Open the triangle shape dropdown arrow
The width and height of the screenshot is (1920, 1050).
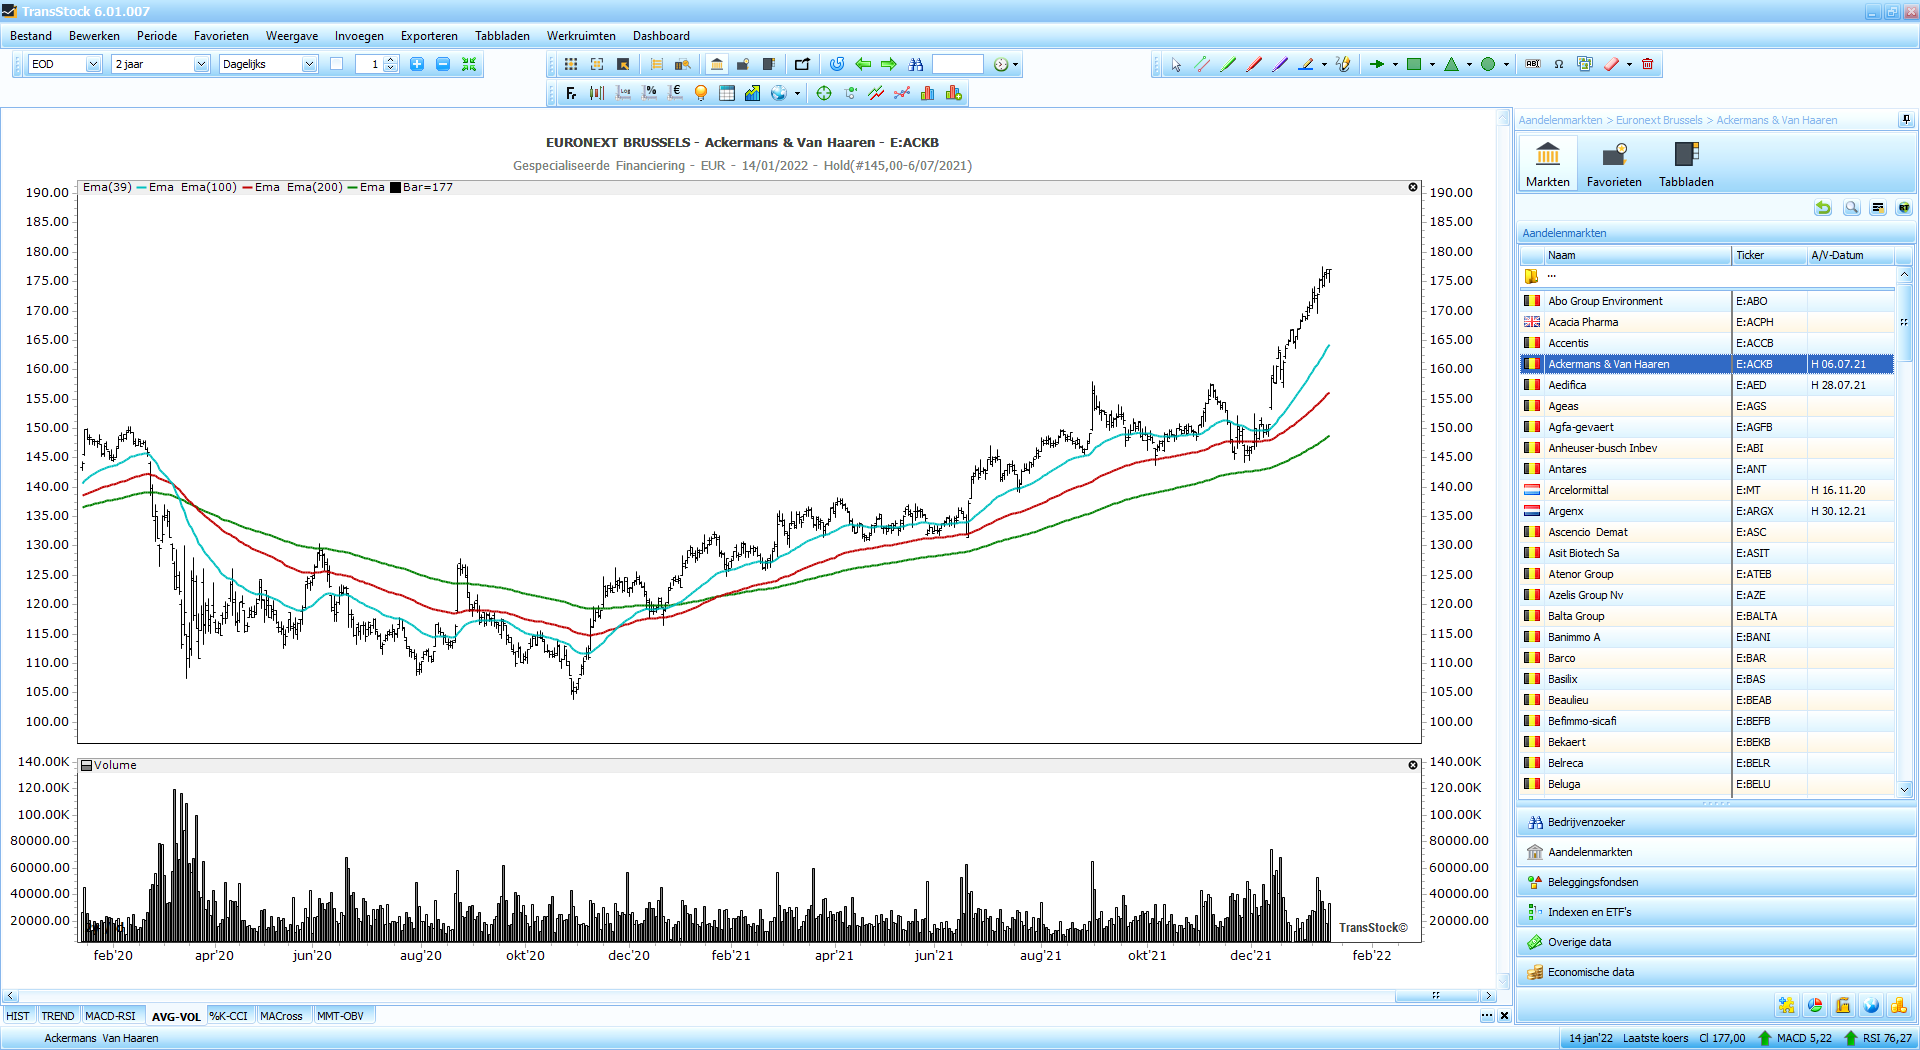point(1469,65)
